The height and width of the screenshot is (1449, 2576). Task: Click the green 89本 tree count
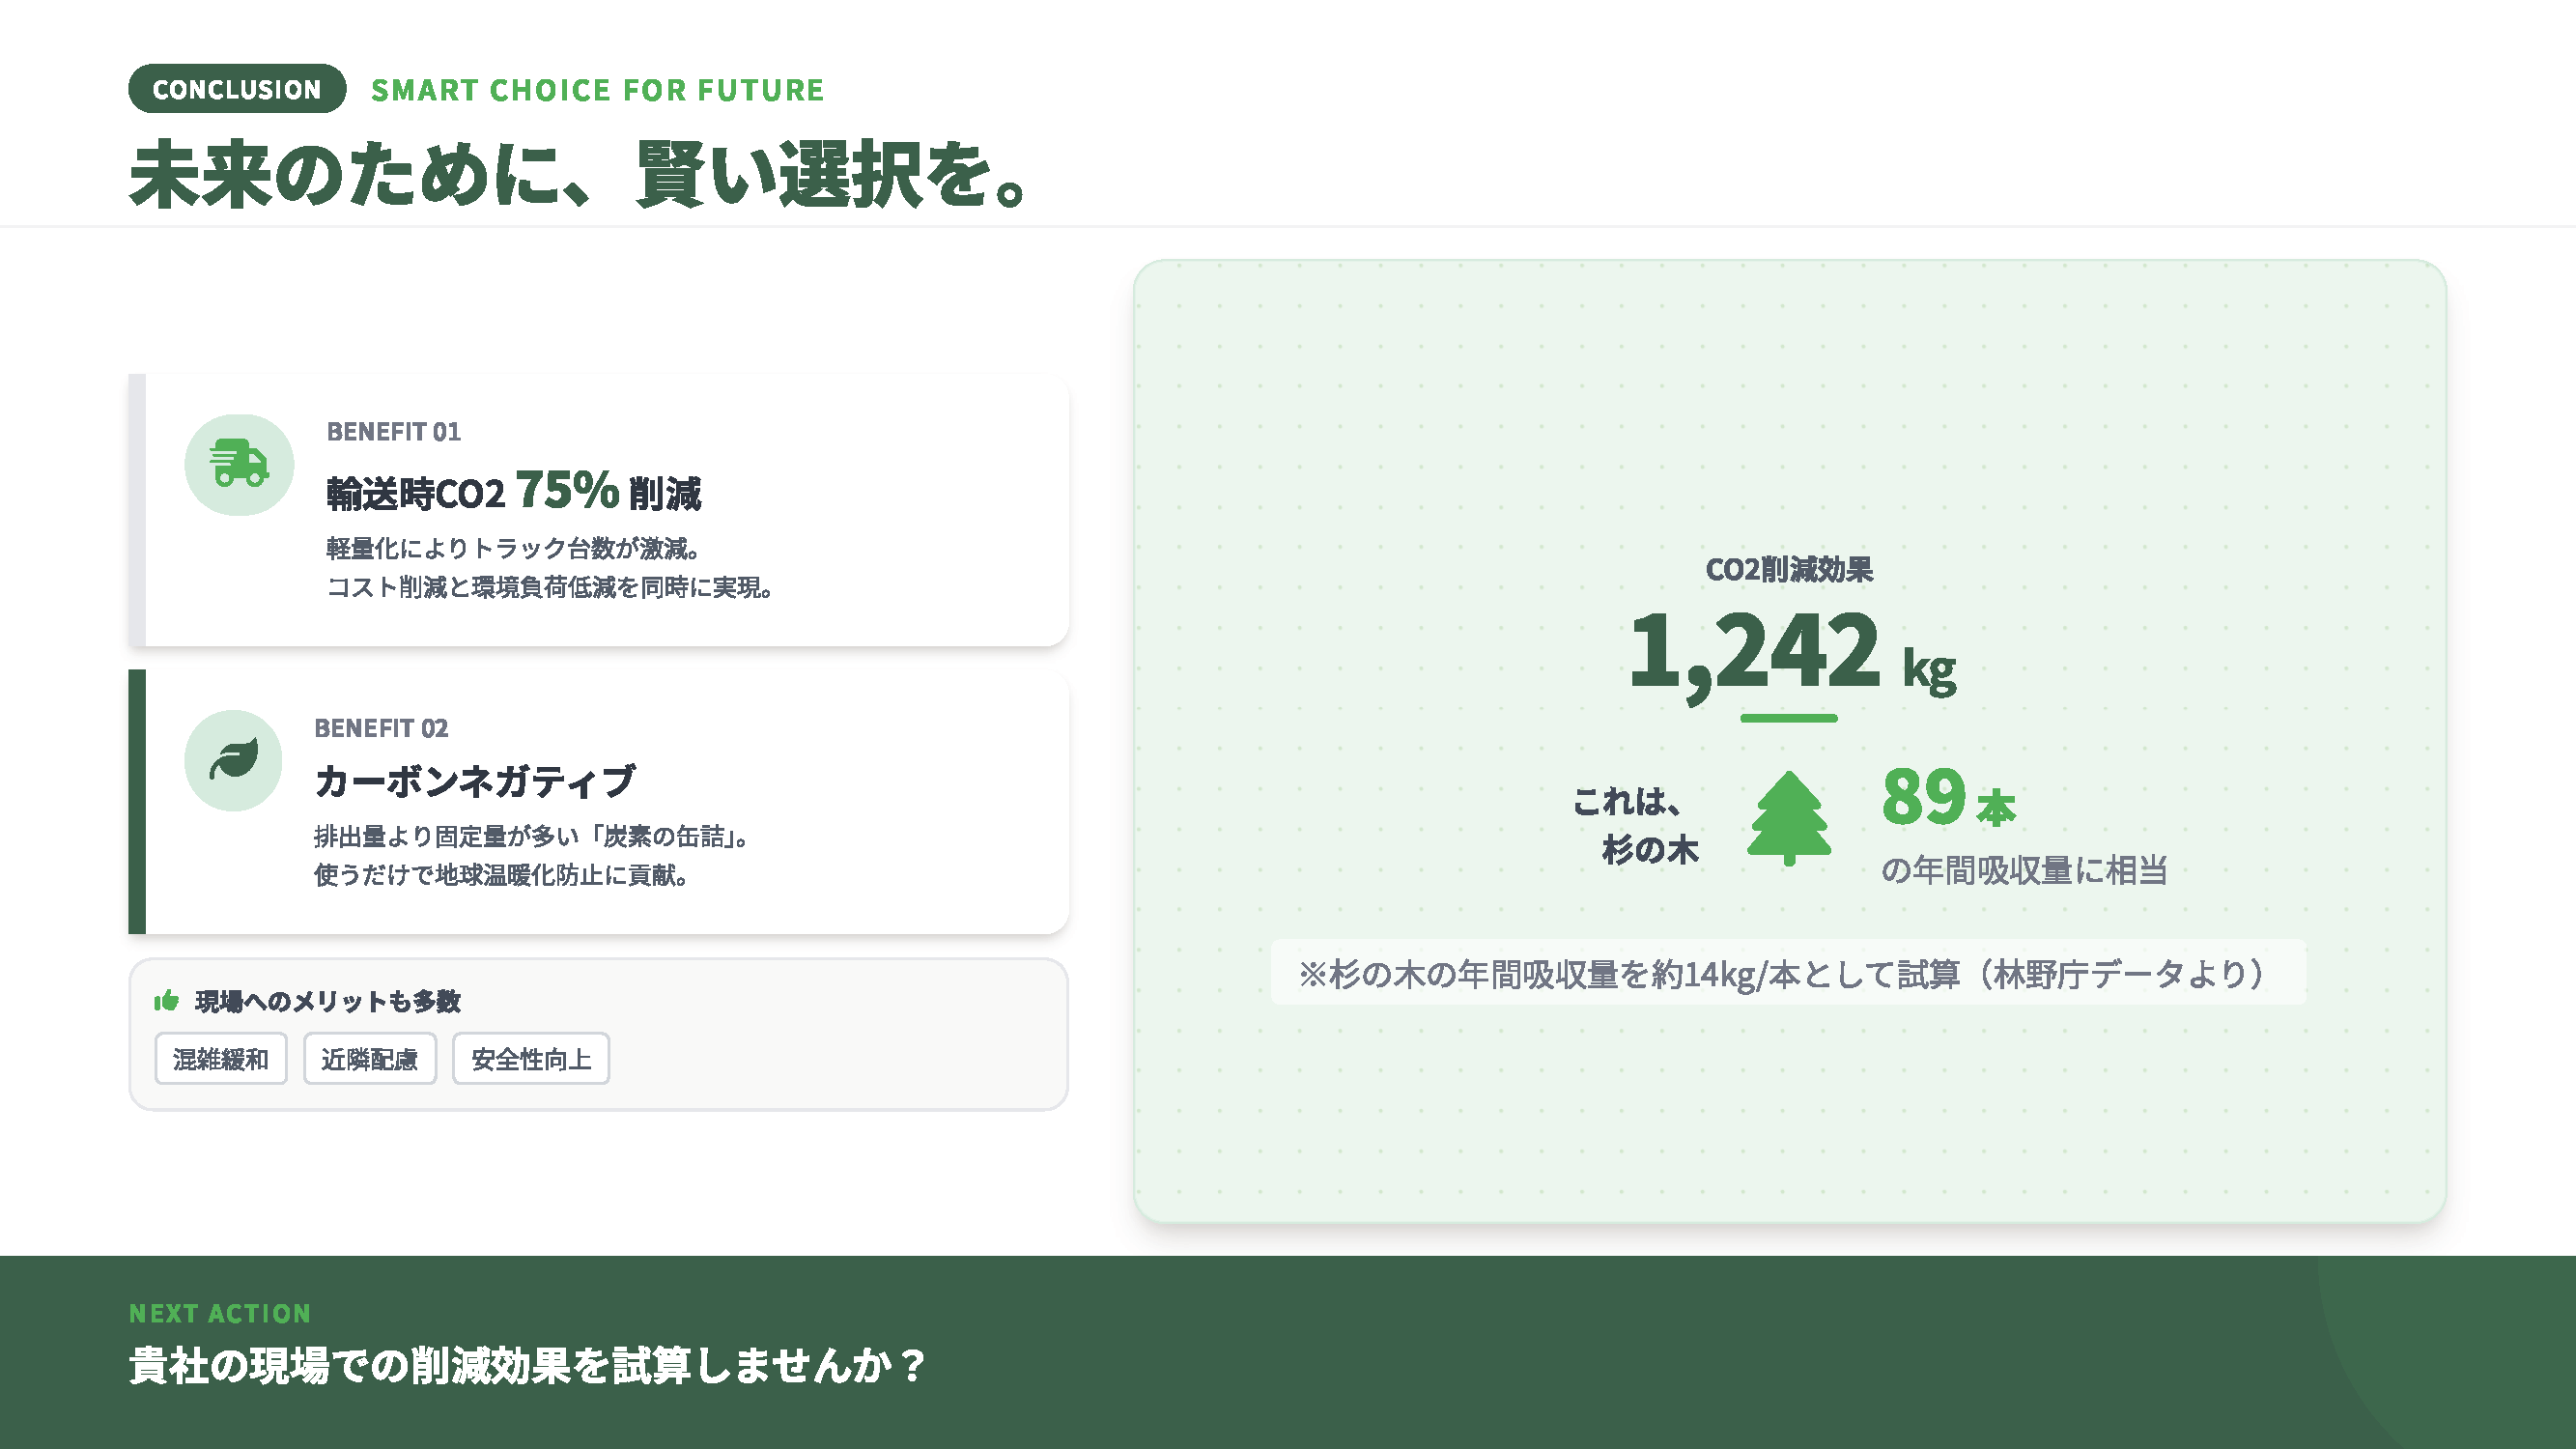pyautogui.click(x=1947, y=798)
